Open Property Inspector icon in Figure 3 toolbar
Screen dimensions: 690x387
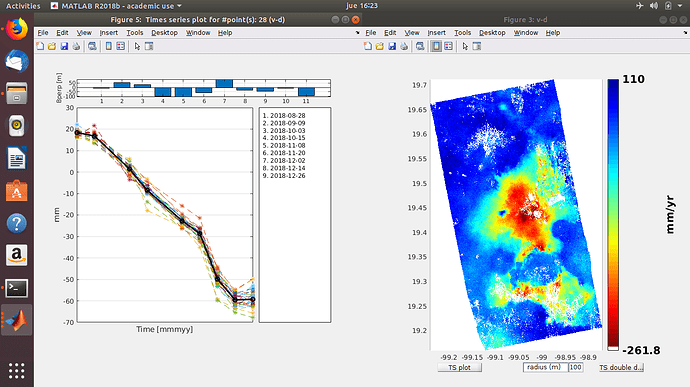(x=477, y=46)
